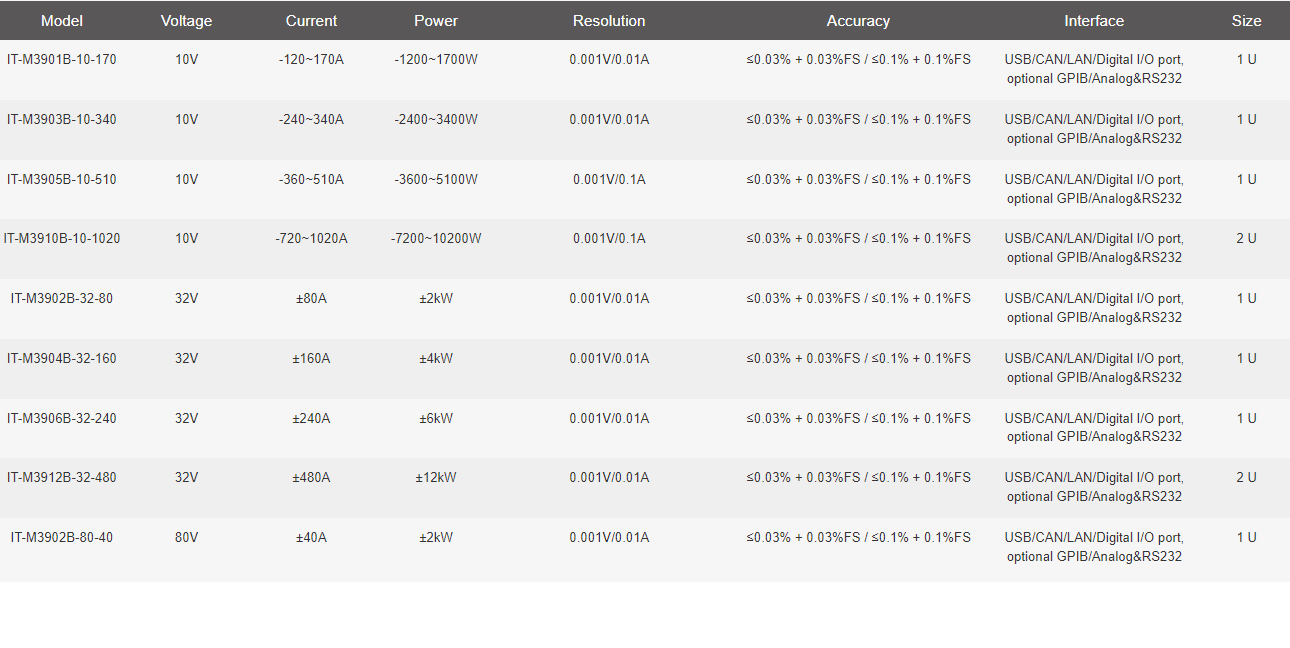Viewport: 1290px width, 648px height.
Task: Select model IT-M3902B-32-80
Action: click(62, 298)
